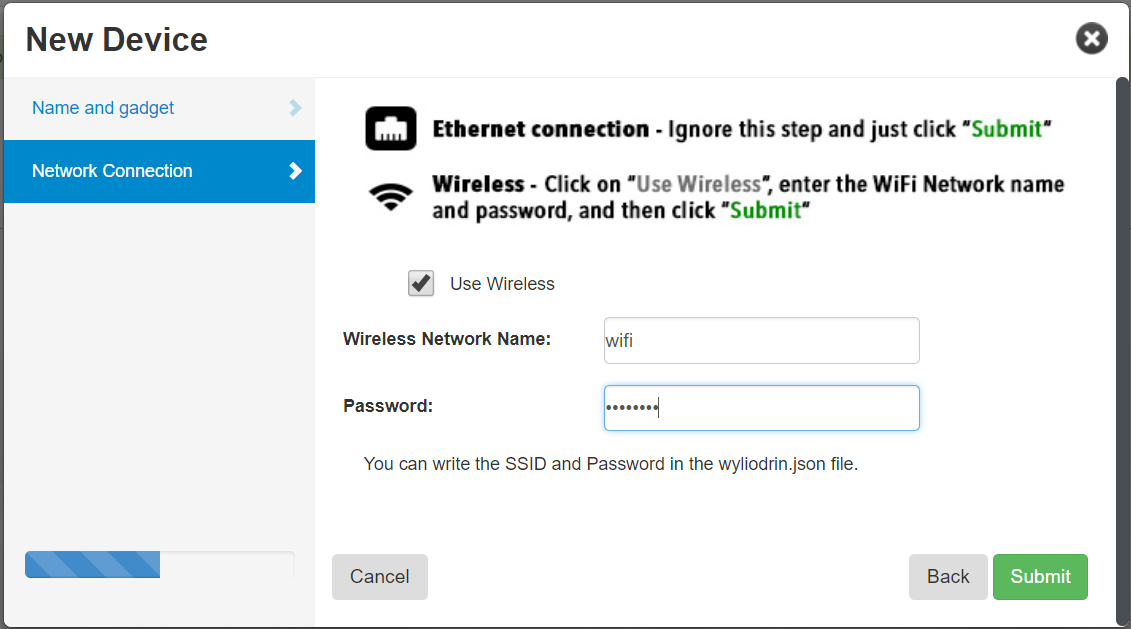Submit the new device settings
Screen dimensions: 1131x629
pyautogui.click(x=1040, y=577)
